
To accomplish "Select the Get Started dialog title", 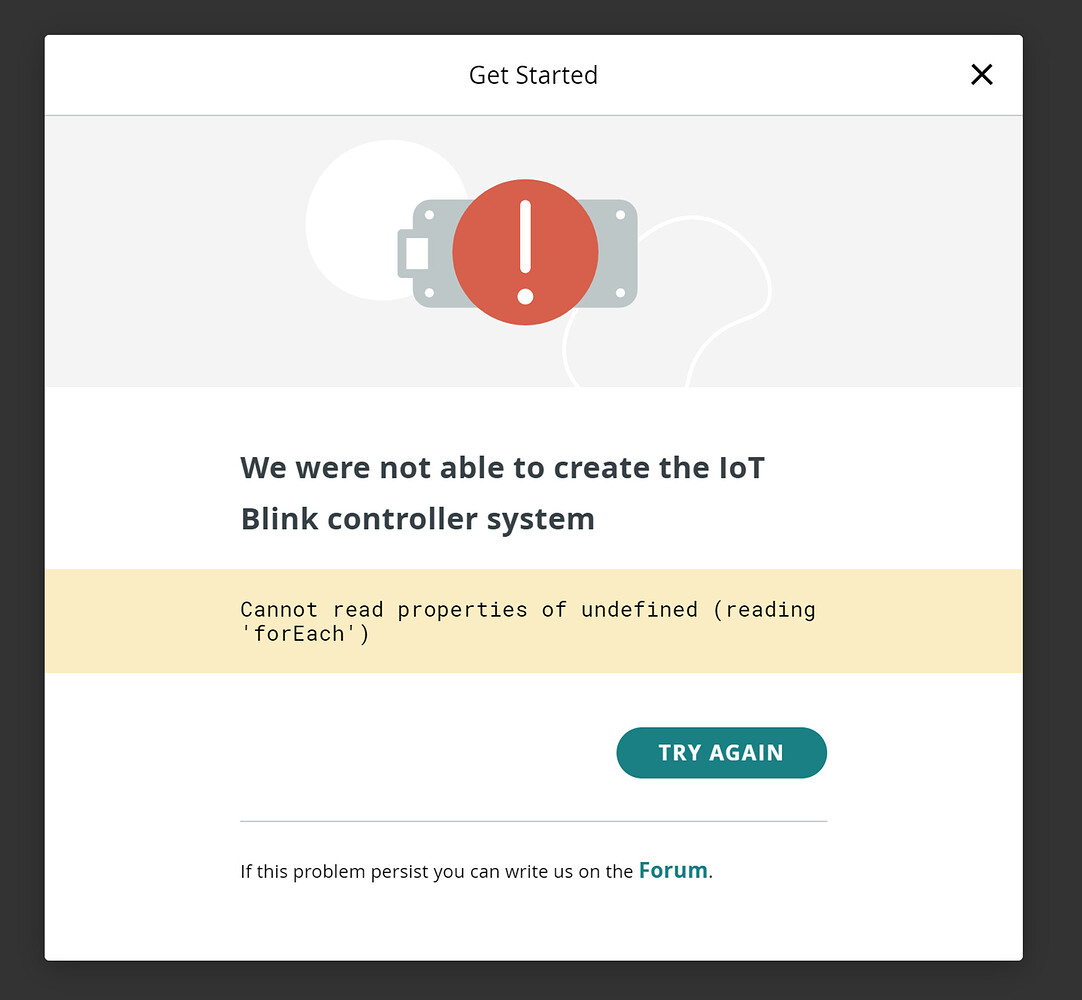I will 533,74.
